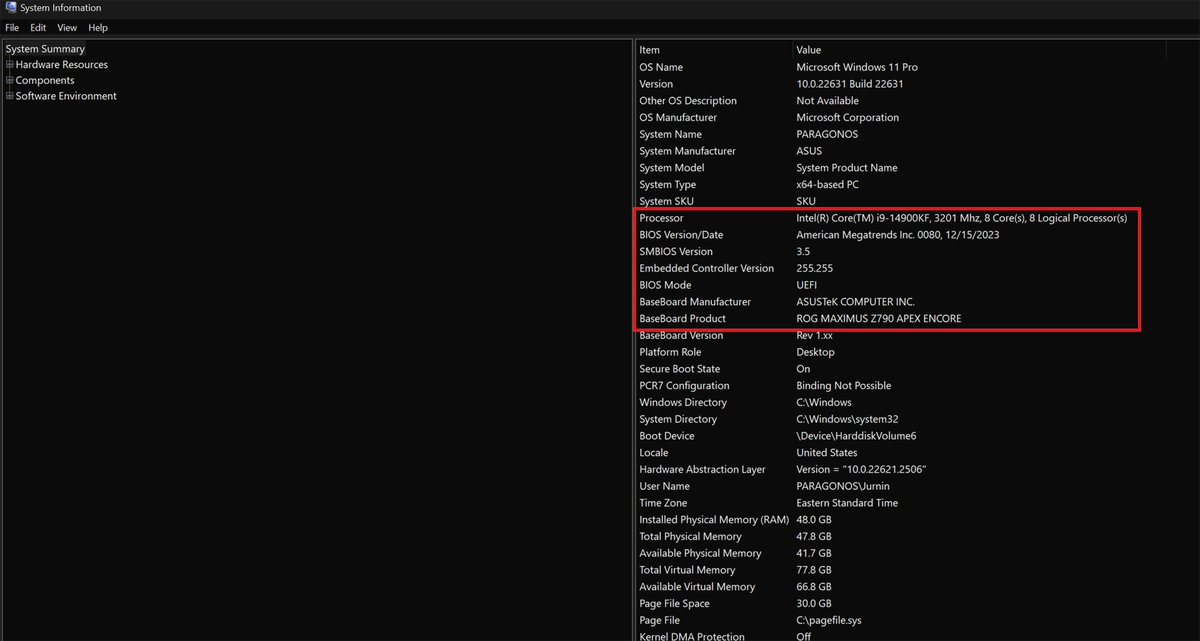Image resolution: width=1200 pixels, height=641 pixels.
Task: Click Available Virtual Memory item
Action: tap(697, 587)
